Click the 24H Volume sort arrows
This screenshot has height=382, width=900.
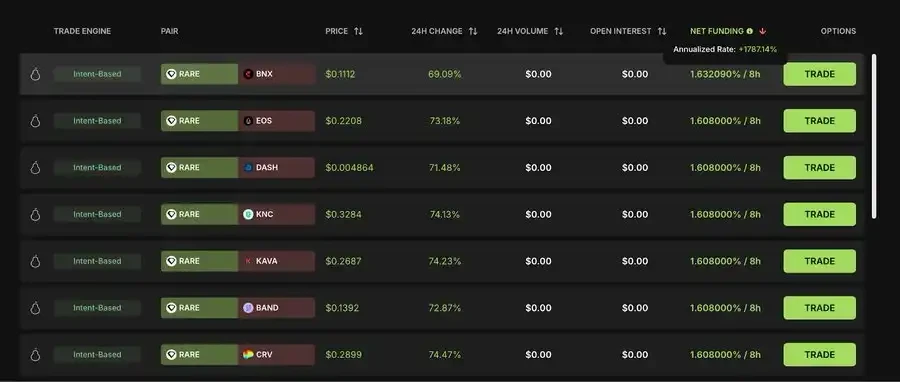click(x=558, y=32)
